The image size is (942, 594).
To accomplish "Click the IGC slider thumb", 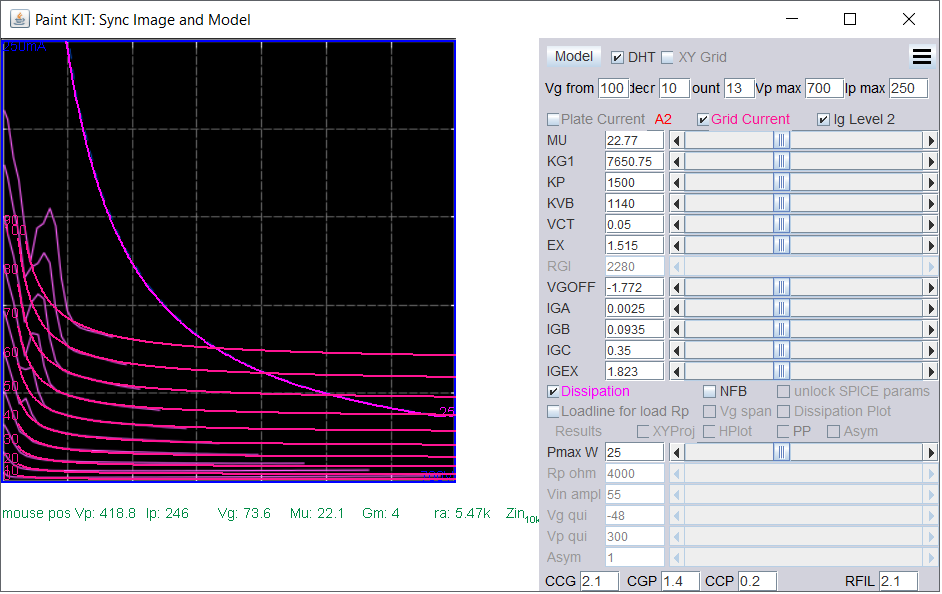I will (781, 351).
